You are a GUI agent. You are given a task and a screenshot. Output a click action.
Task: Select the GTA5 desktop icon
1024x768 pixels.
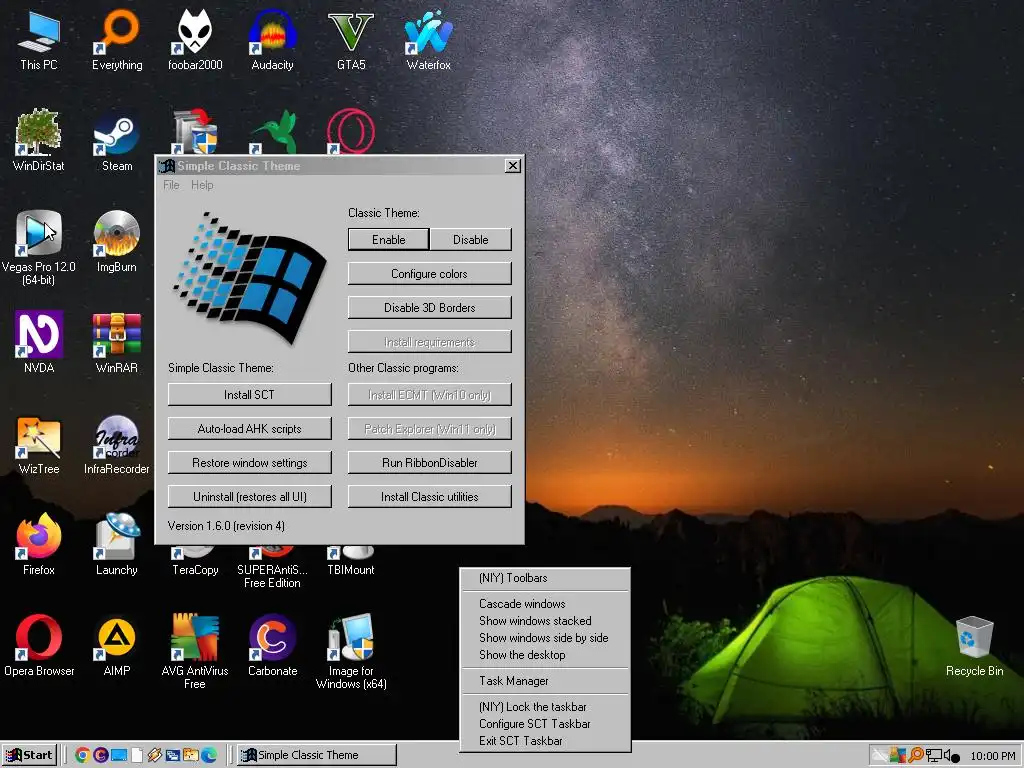tap(351, 39)
